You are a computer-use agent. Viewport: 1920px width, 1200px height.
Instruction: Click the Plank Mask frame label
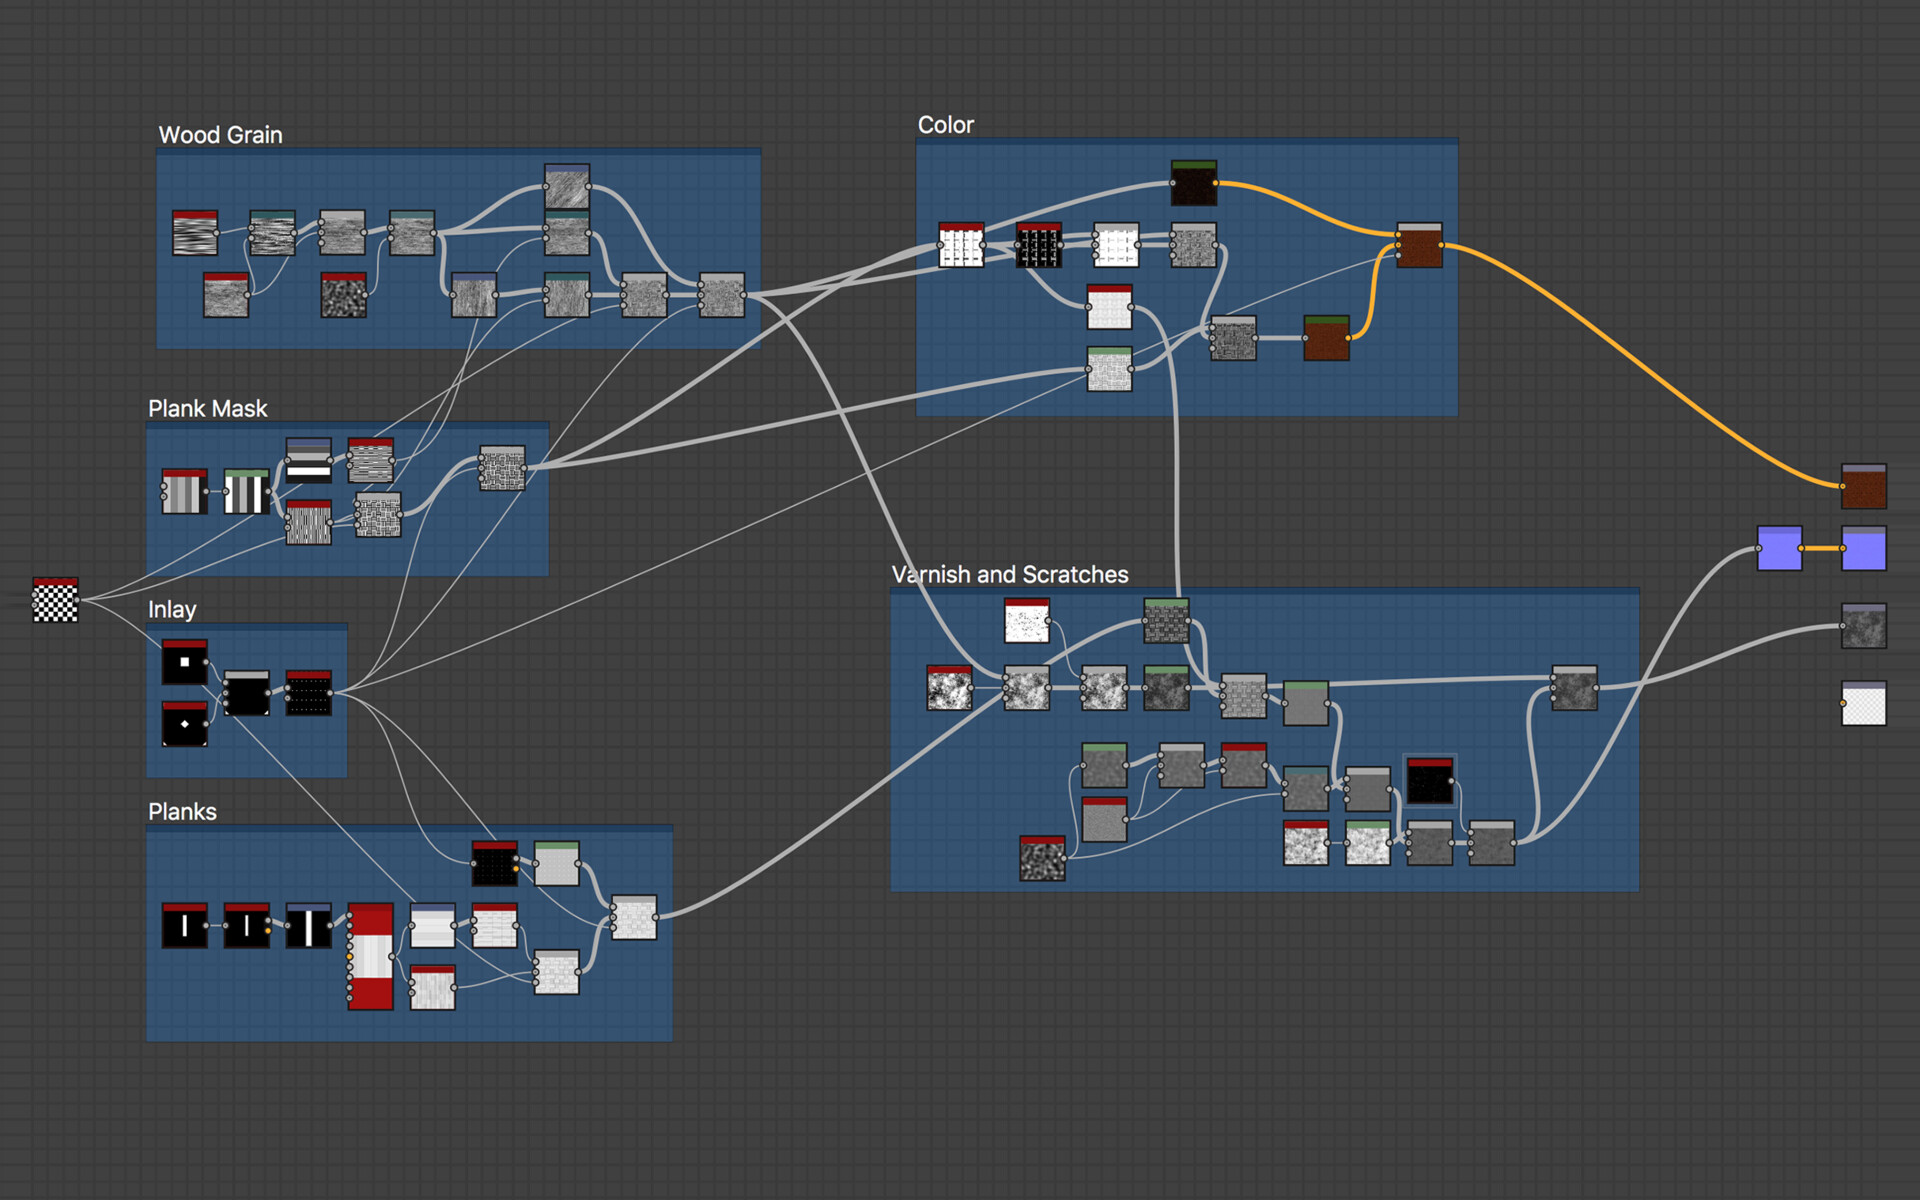pyautogui.click(x=207, y=409)
